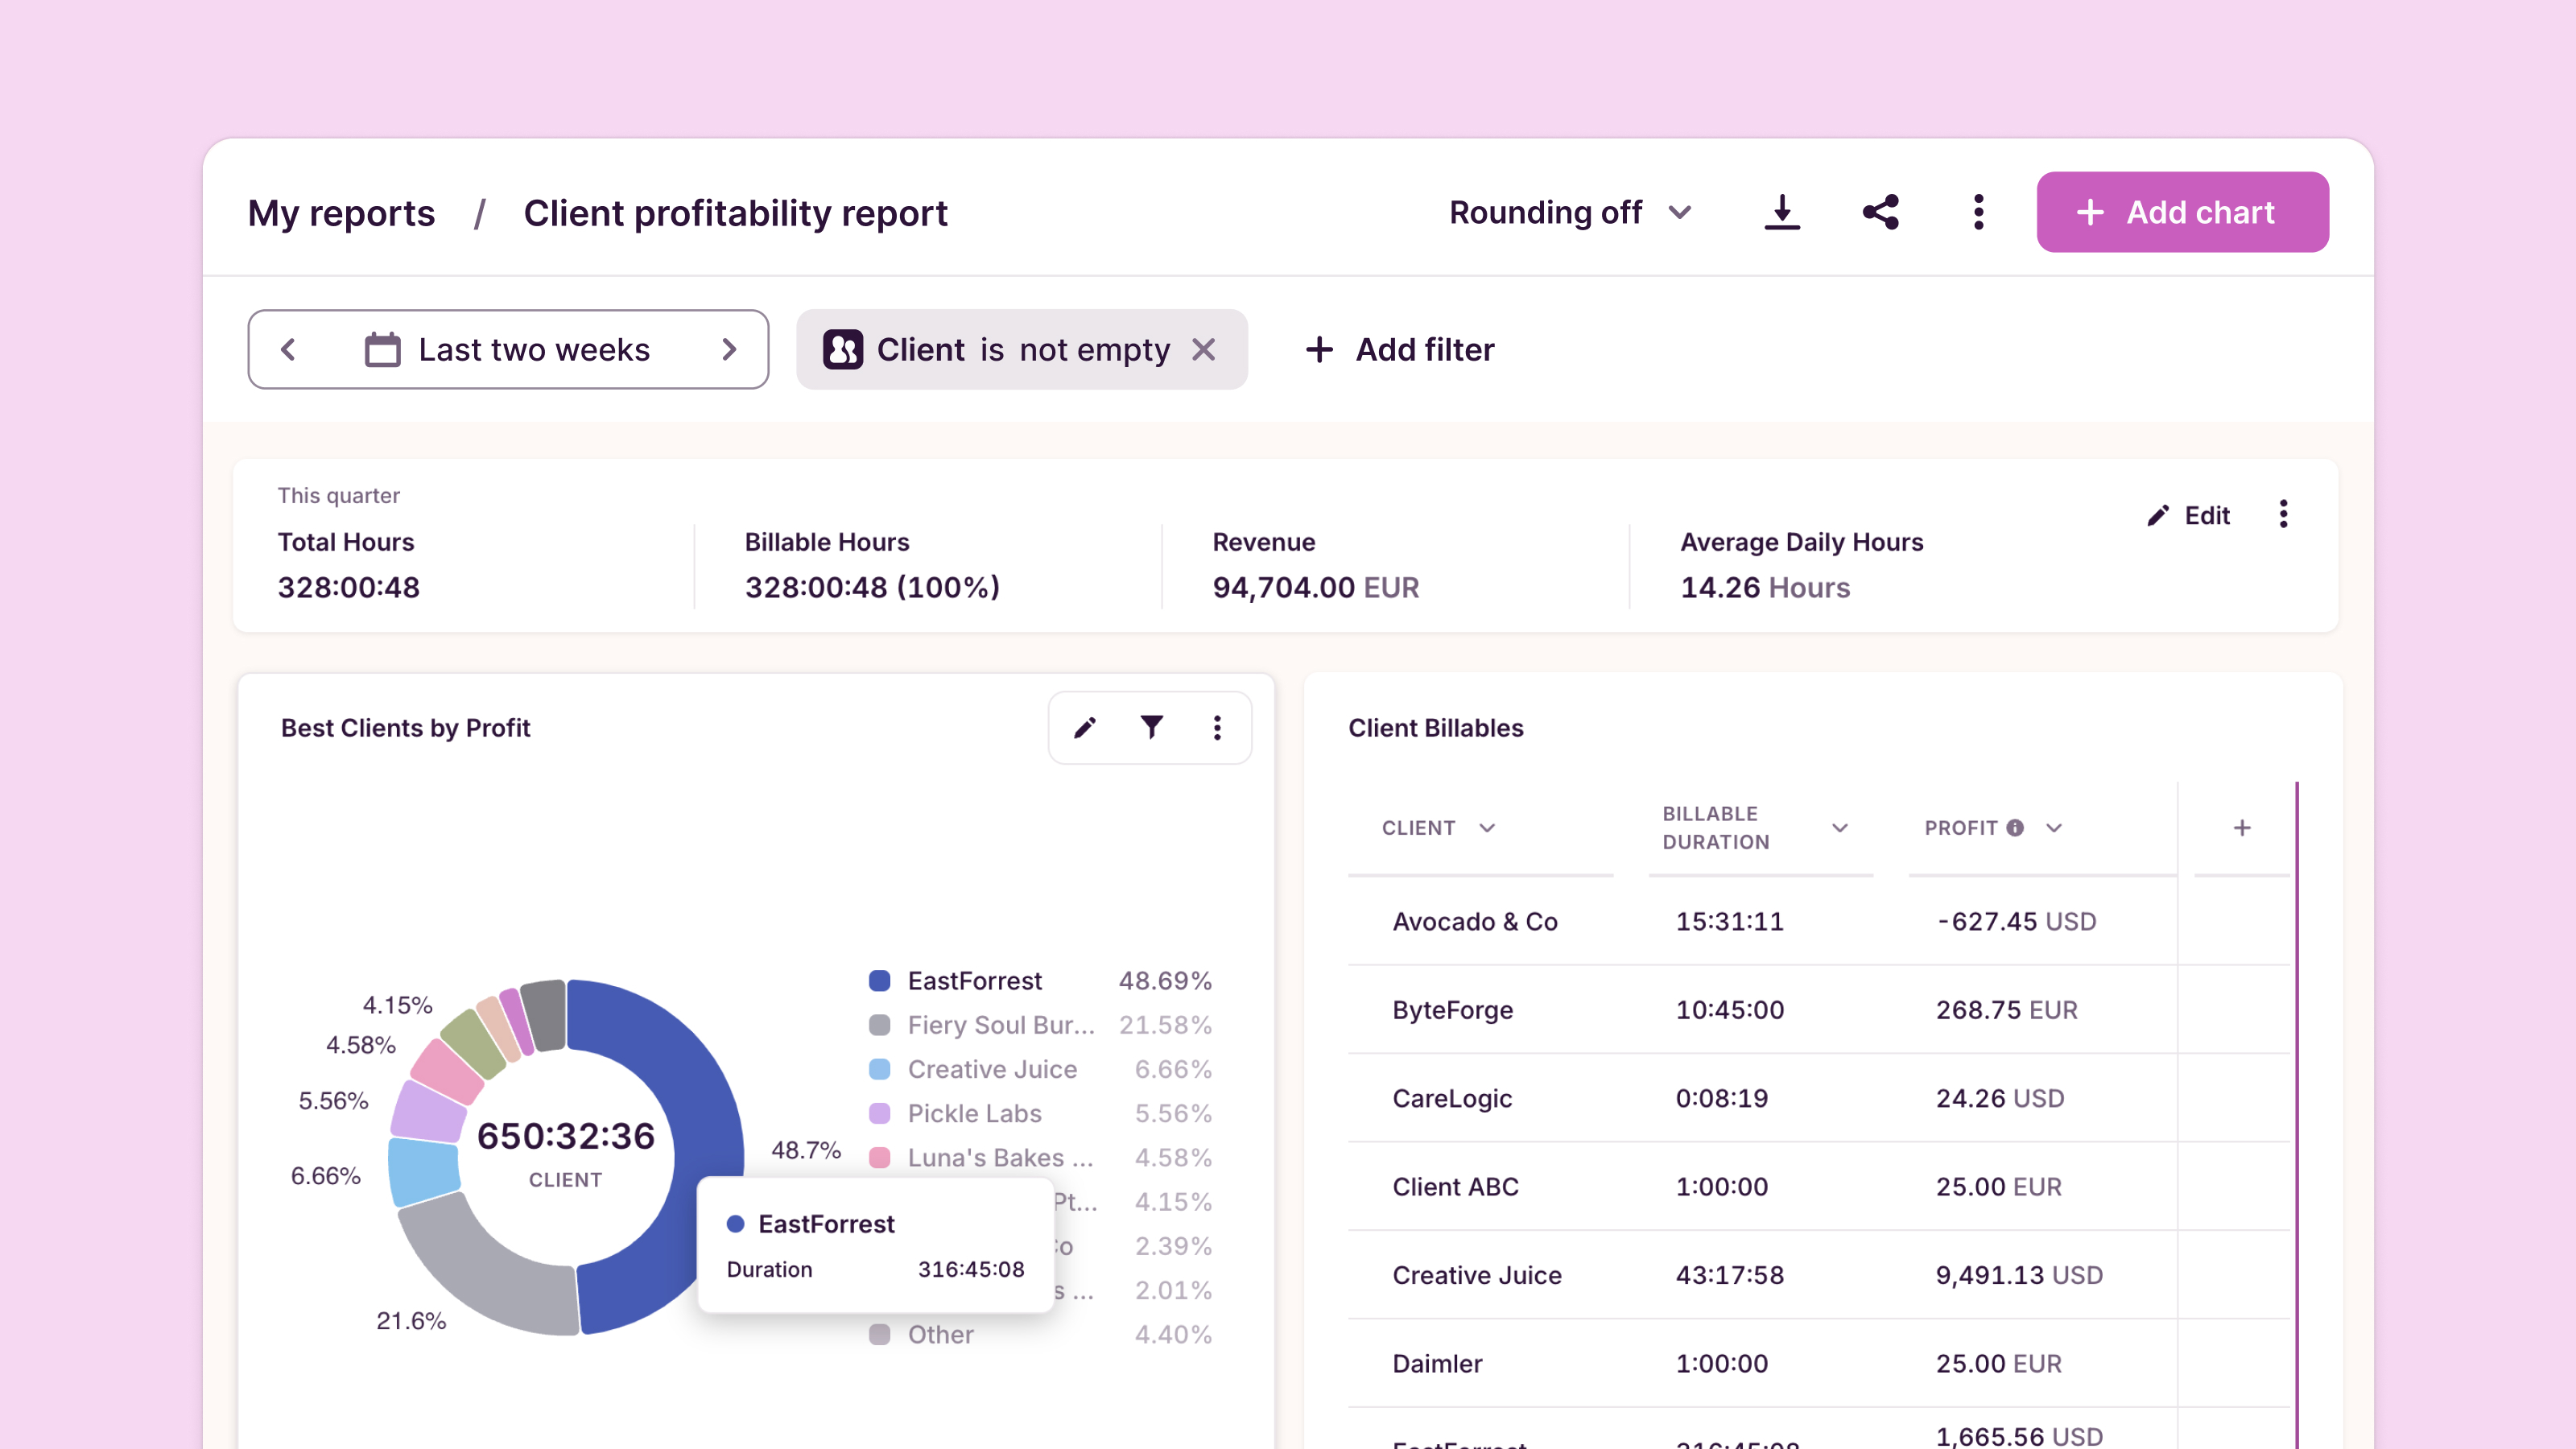Open Best Clients chart three-dot menu
This screenshot has width=2576, height=1449.
pyautogui.click(x=1217, y=728)
